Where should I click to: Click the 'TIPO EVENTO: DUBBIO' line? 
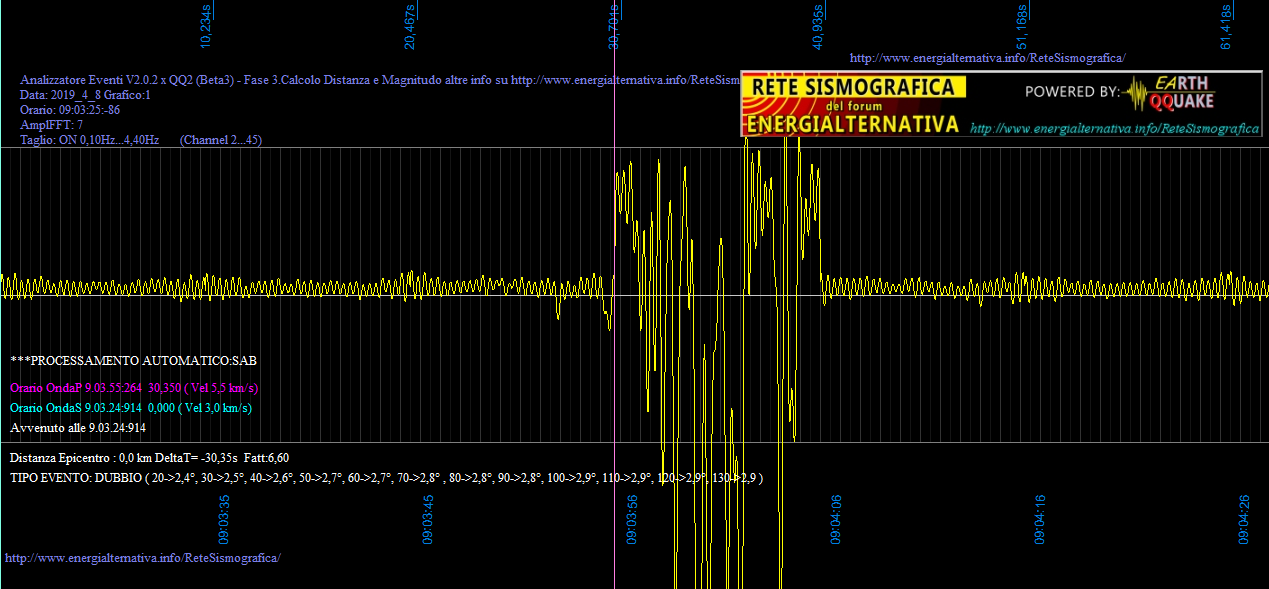click(386, 478)
